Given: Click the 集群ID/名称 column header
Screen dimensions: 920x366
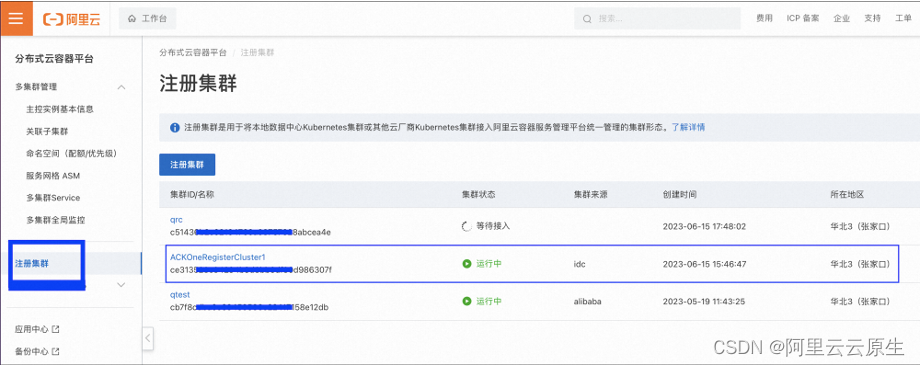Looking at the screenshot, I should (192, 194).
